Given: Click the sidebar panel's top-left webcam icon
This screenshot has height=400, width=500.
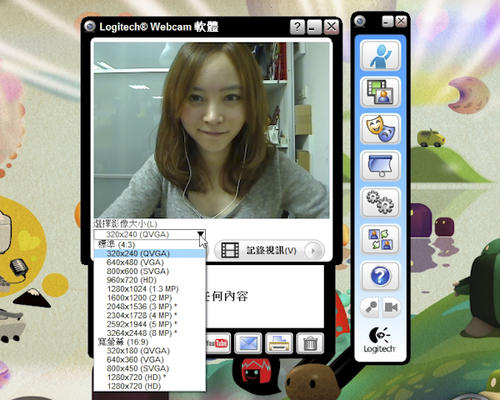Looking at the screenshot, I should (x=360, y=22).
